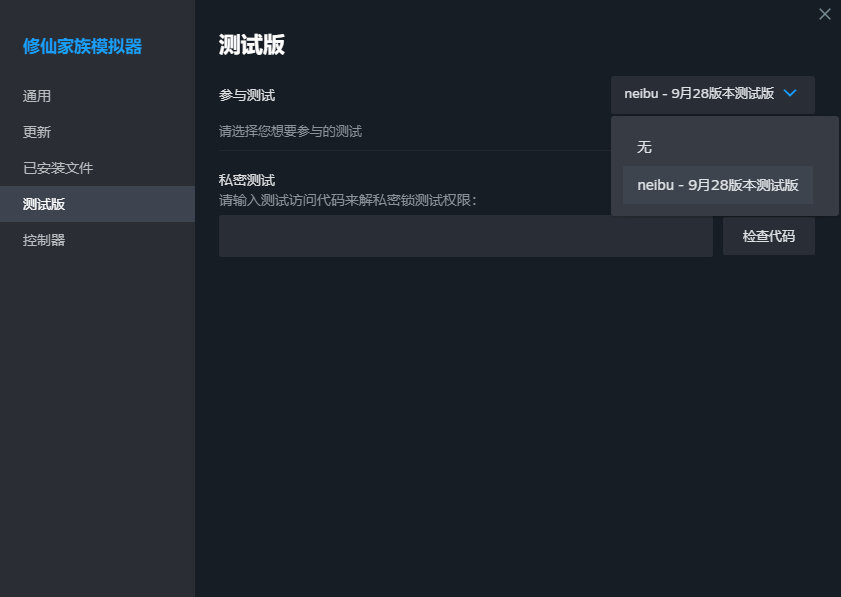Image resolution: width=841 pixels, height=597 pixels.
Task: Collapse the 参与测试 beta dropdown
Action: (712, 94)
